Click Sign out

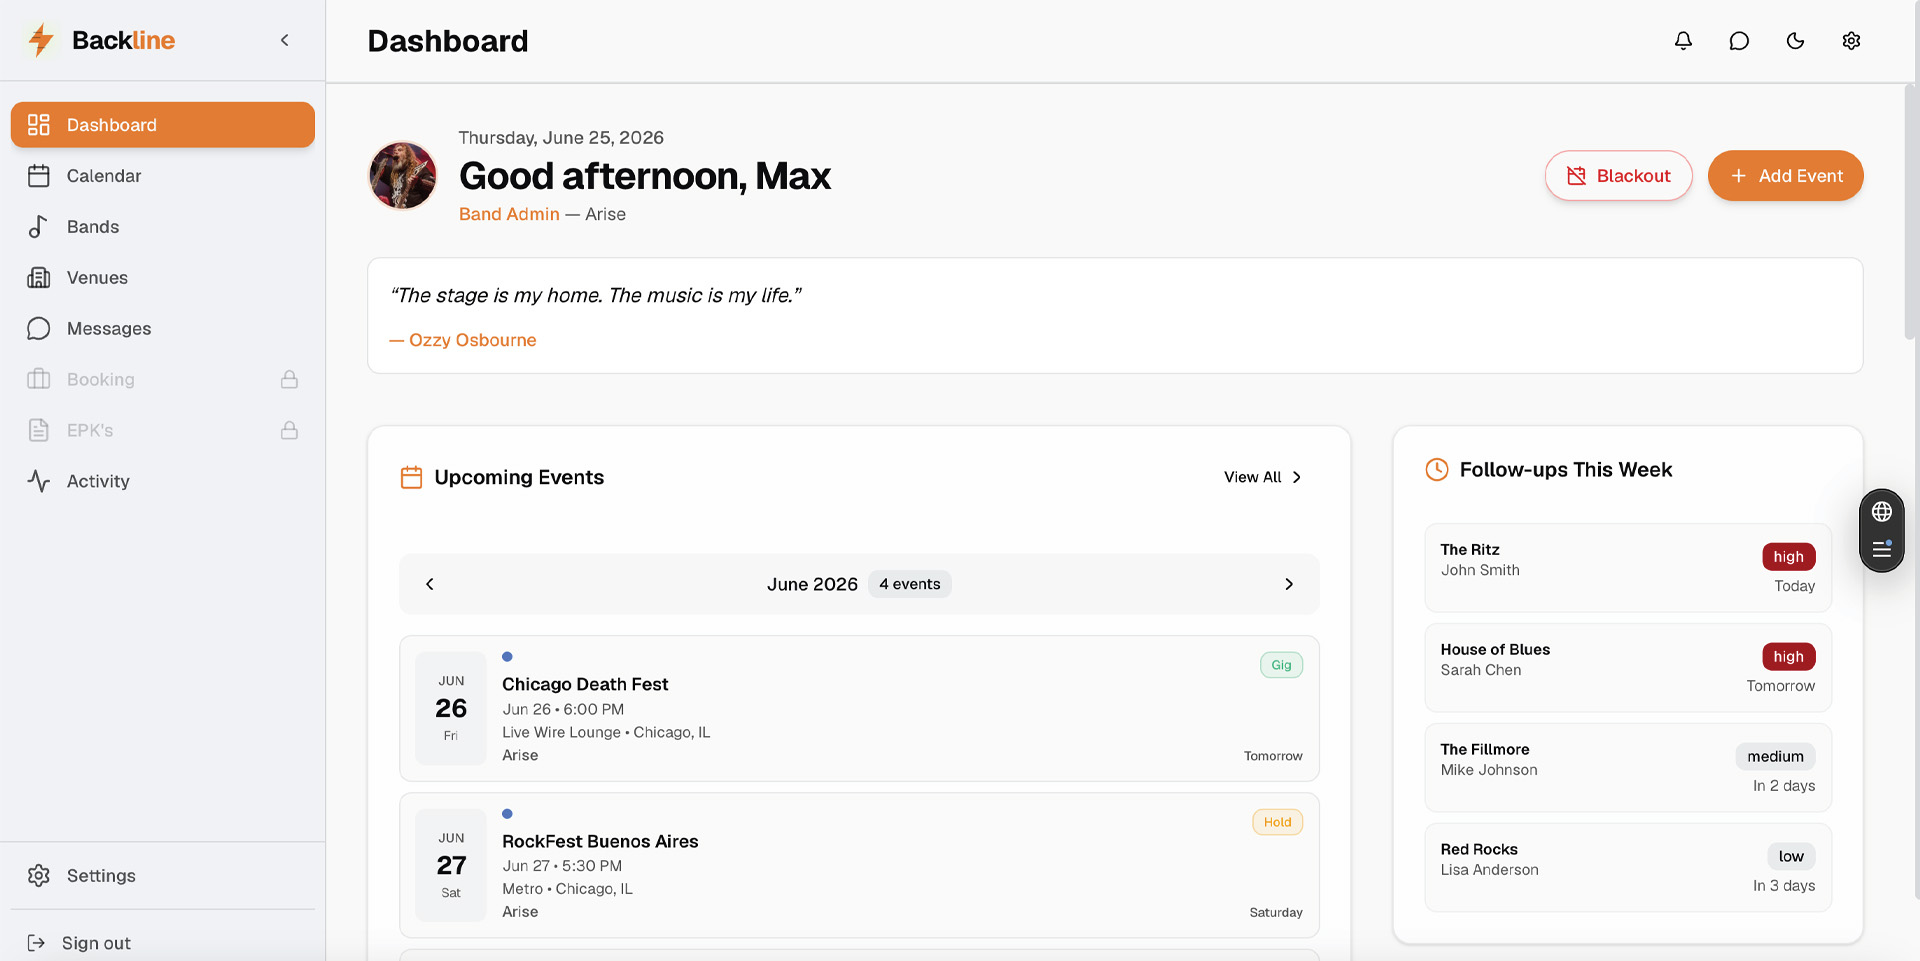(x=96, y=943)
